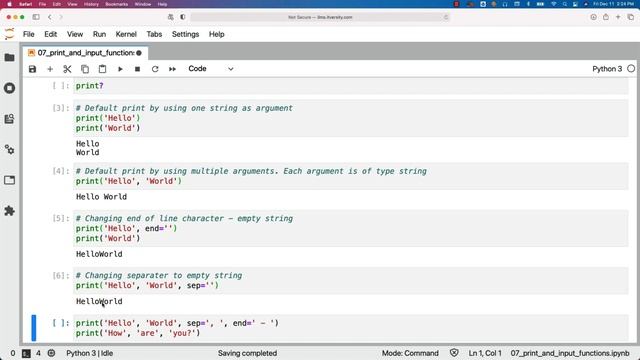The width and height of the screenshot is (640, 360).
Task: Select cell 3 with print('Hello') code
Action: [x=351, y=118]
